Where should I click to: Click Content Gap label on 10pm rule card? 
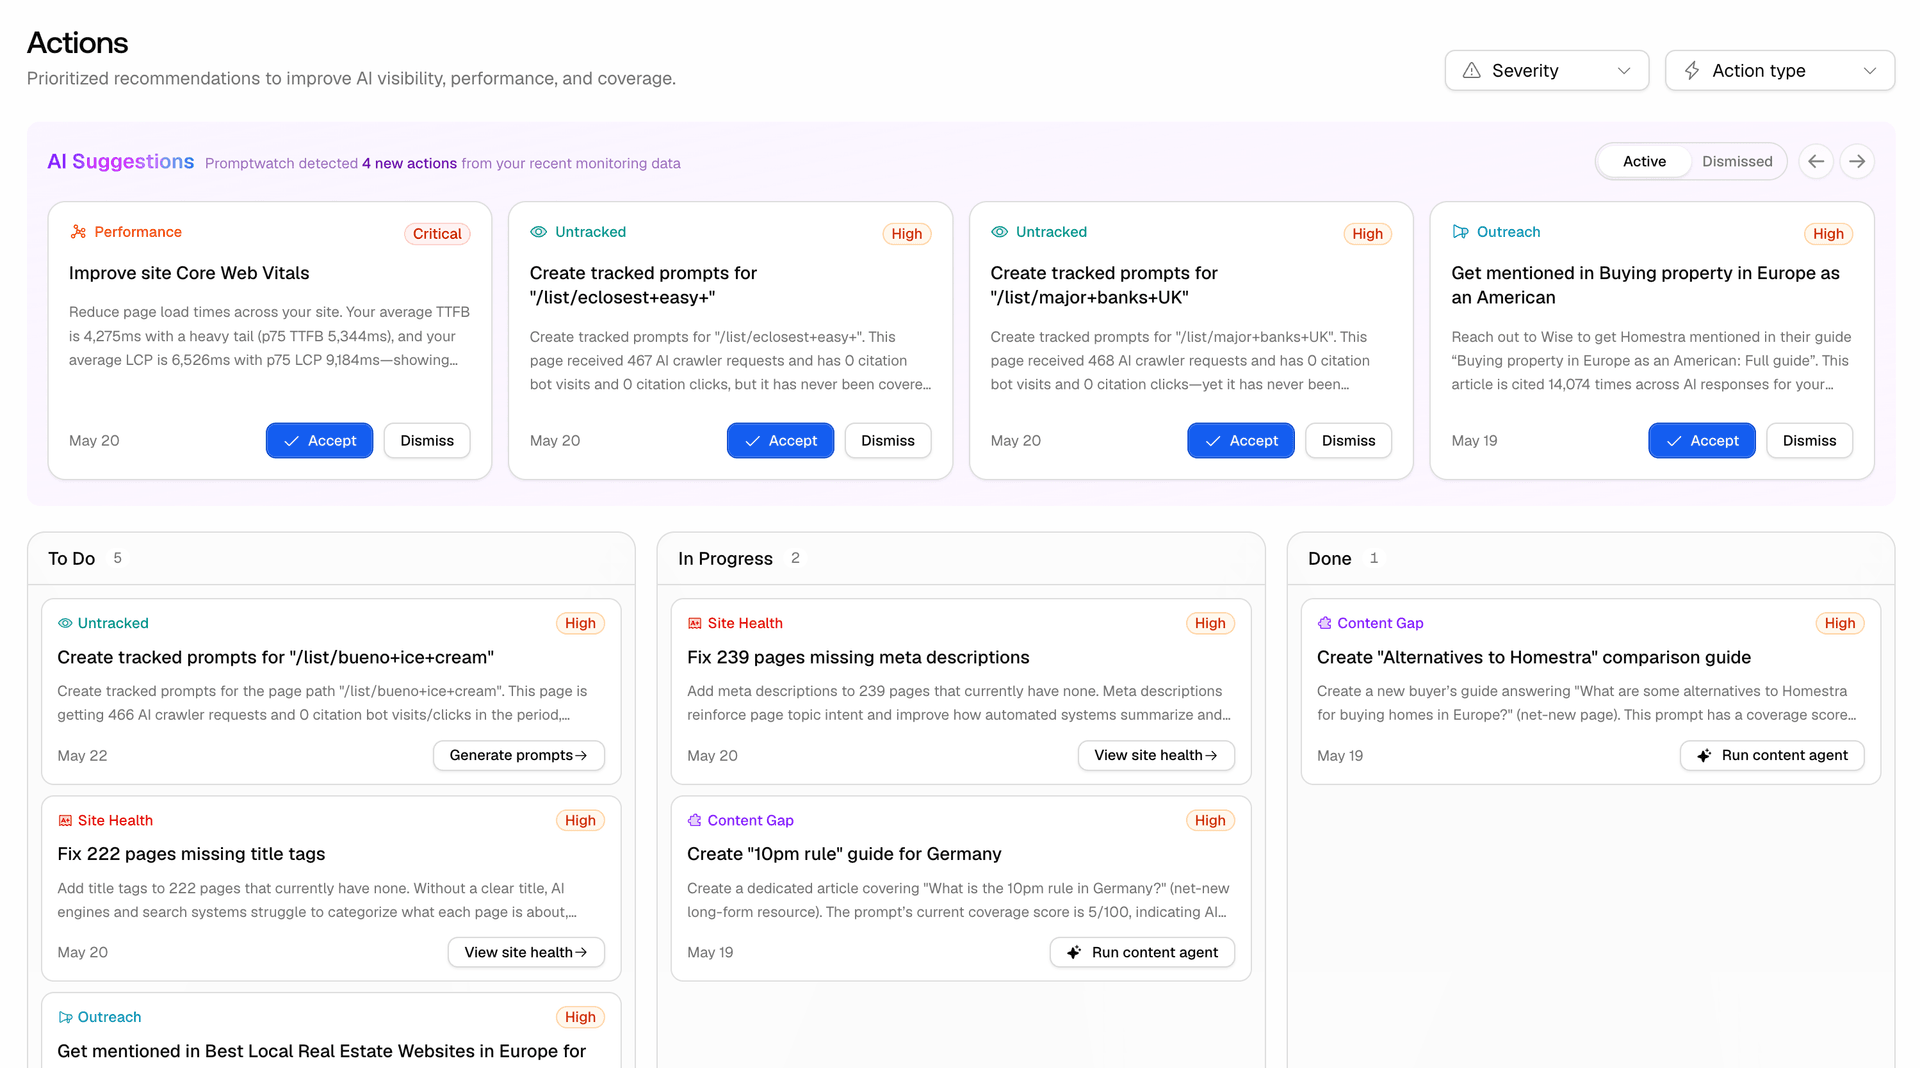click(750, 820)
